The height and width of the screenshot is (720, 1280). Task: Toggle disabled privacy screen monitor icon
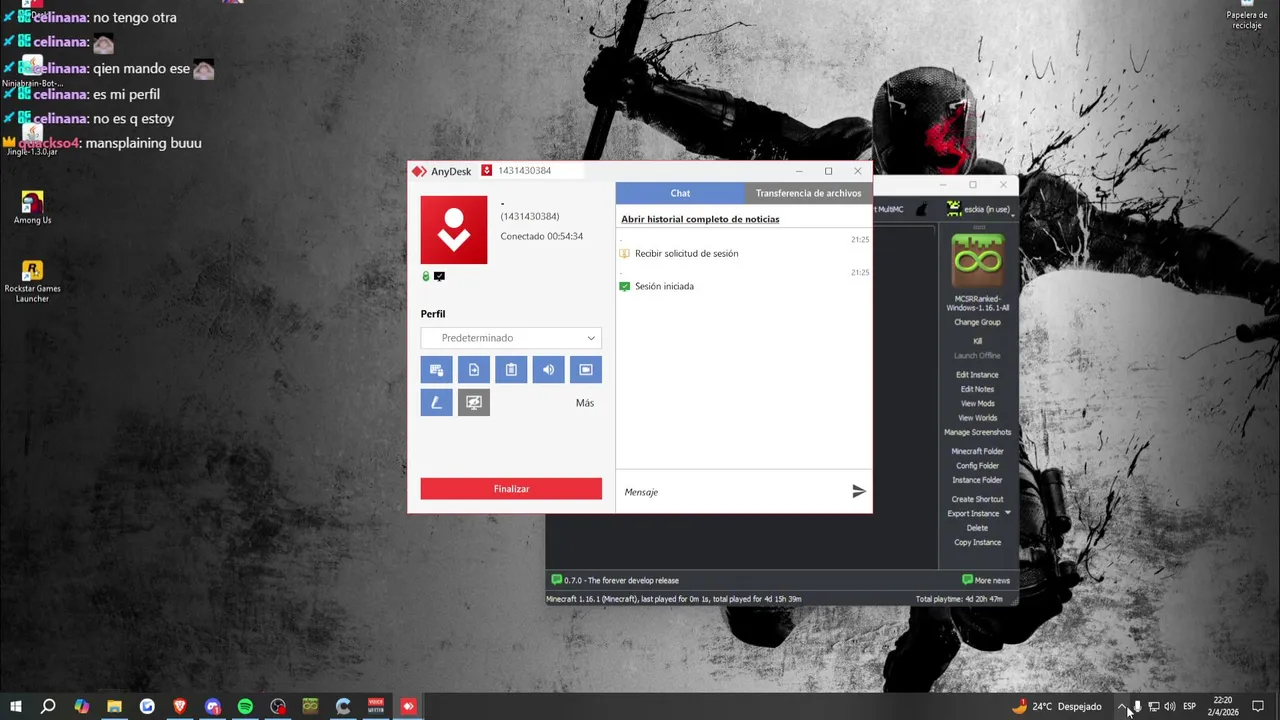474,403
